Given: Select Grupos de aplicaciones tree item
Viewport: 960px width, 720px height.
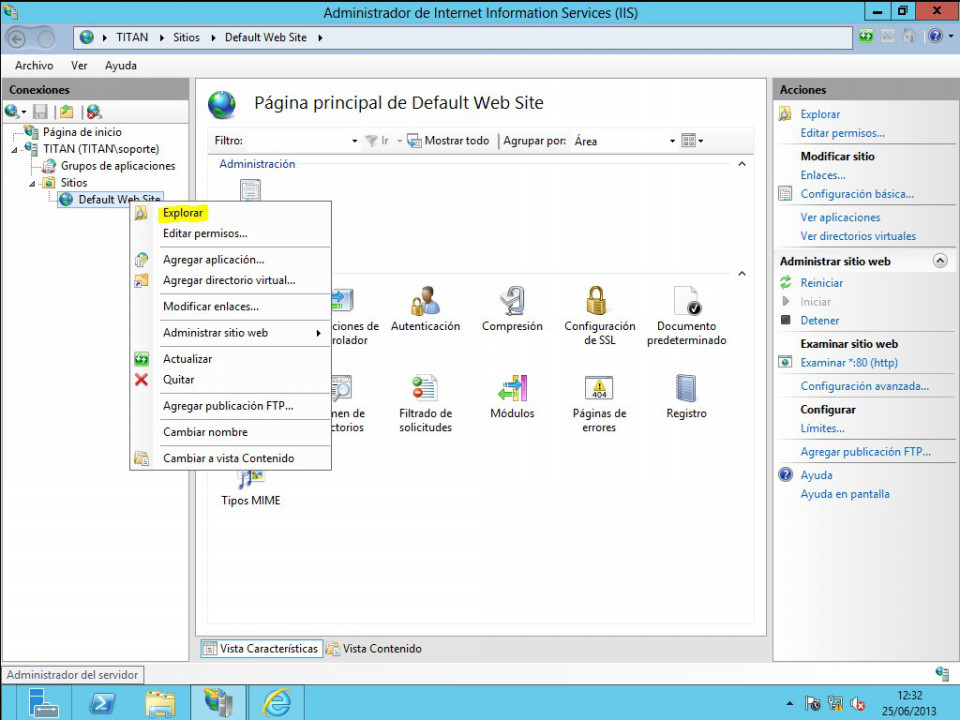Looking at the screenshot, I should coord(118,166).
